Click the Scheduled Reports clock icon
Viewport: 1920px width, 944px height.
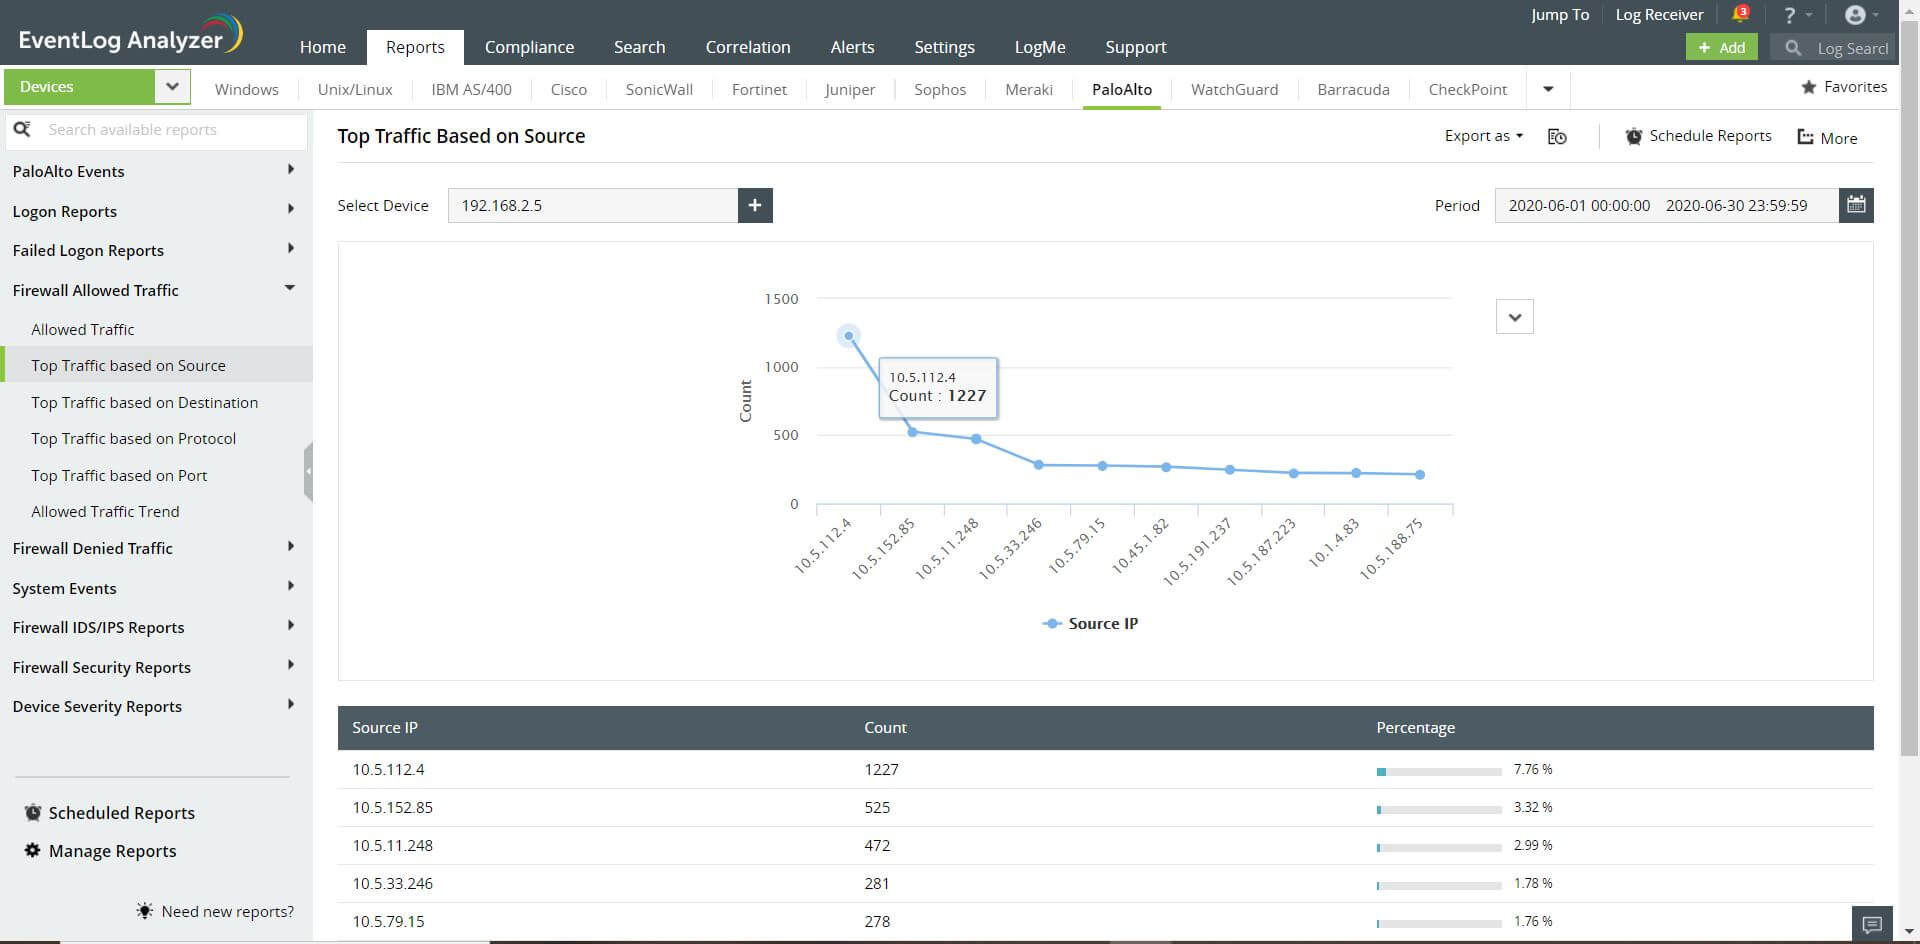33,812
